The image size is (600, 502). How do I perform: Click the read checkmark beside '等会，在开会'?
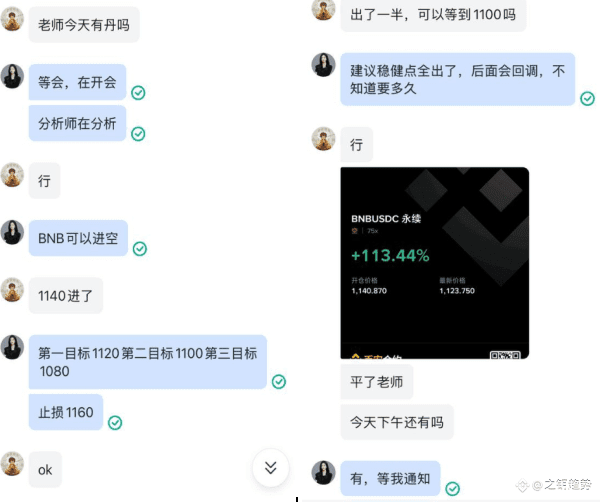click(x=138, y=93)
